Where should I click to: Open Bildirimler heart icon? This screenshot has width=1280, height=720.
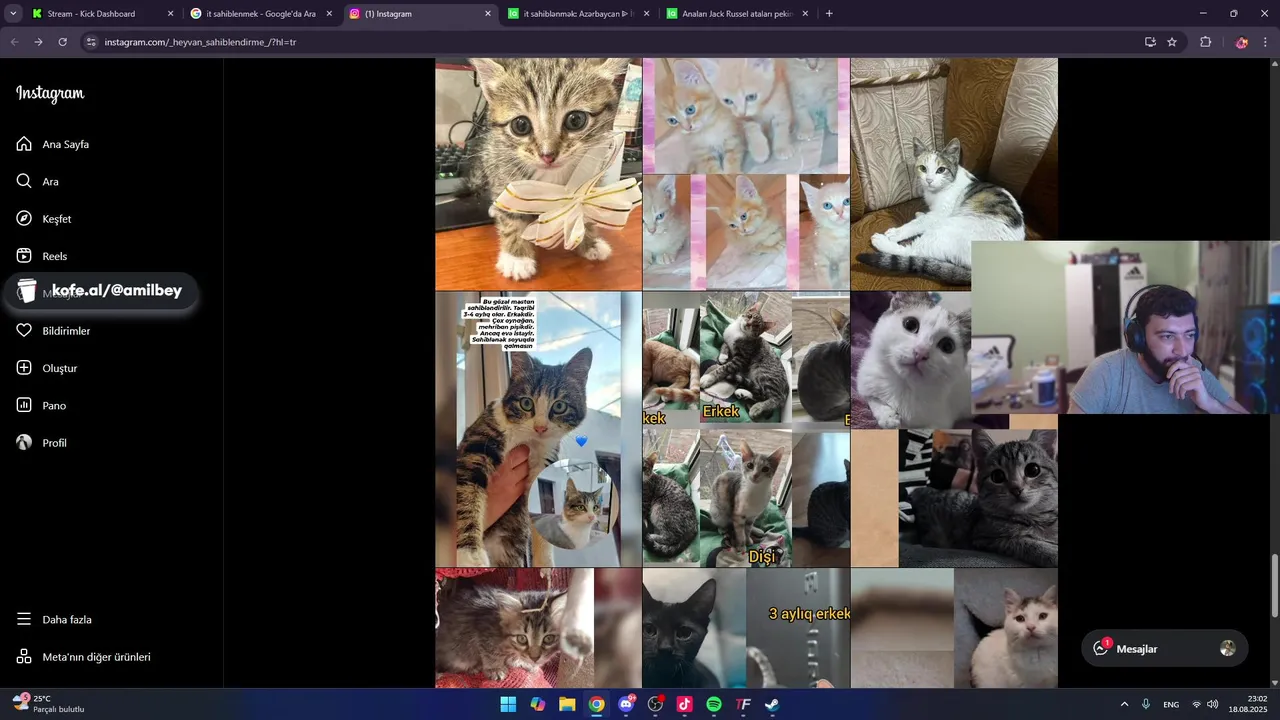click(x=24, y=331)
